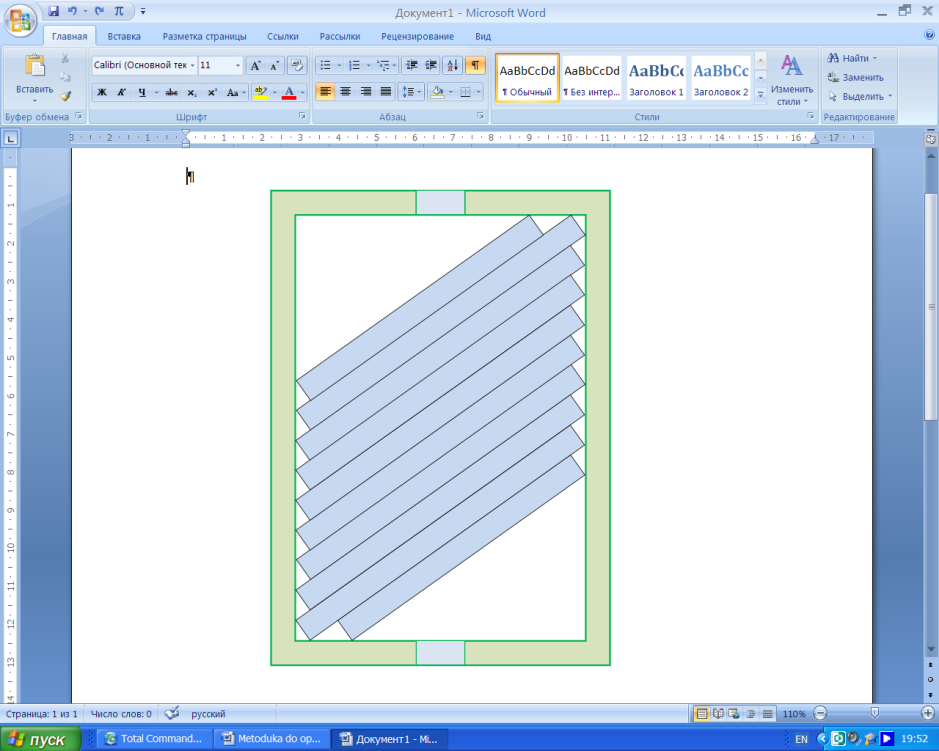This screenshot has height=751, width=939.
Task: Toggle show paragraph marks ¶ button
Action: coord(475,65)
